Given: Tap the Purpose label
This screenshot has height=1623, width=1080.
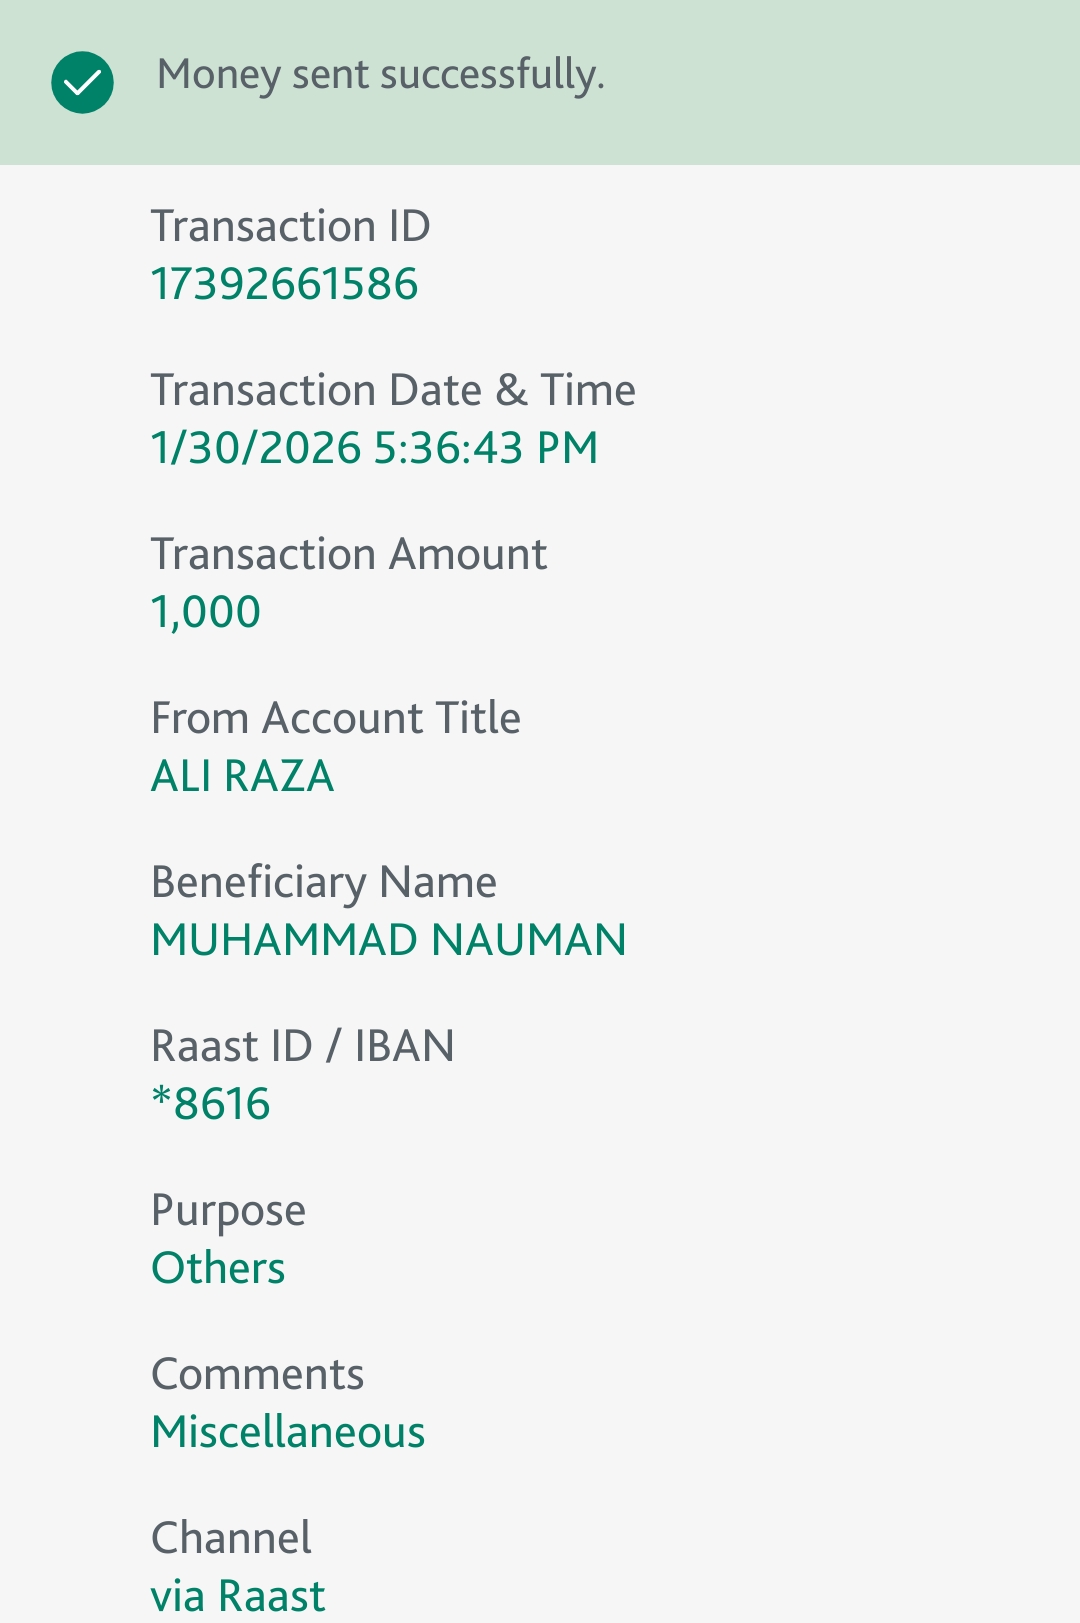Looking at the screenshot, I should point(228,1210).
